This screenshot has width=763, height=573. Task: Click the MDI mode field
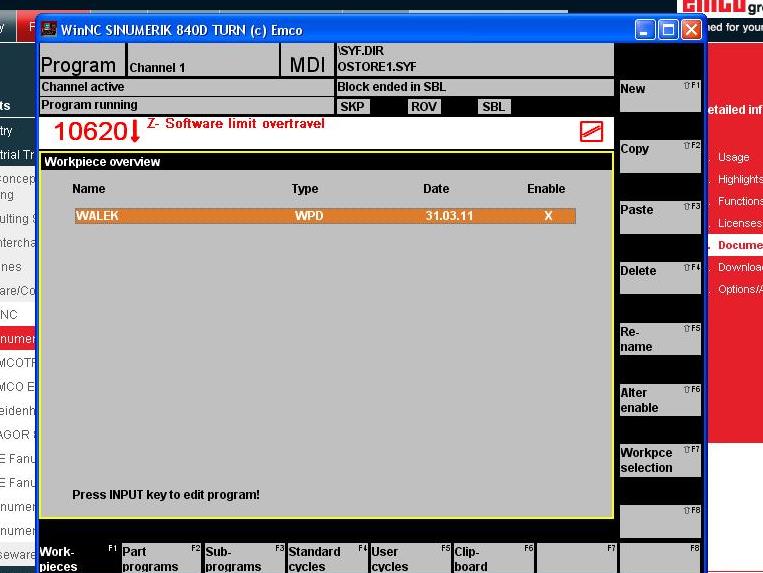point(308,60)
